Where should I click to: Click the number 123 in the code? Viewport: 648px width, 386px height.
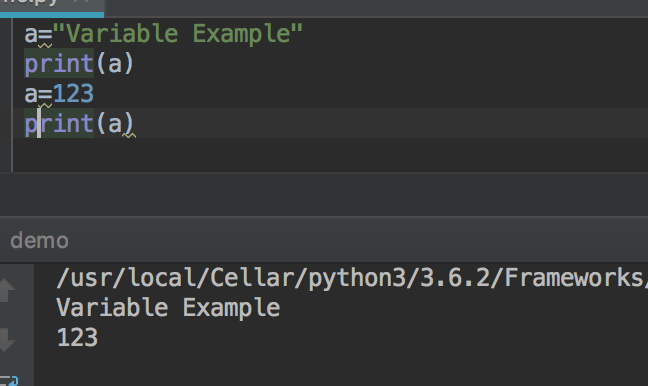(73, 94)
